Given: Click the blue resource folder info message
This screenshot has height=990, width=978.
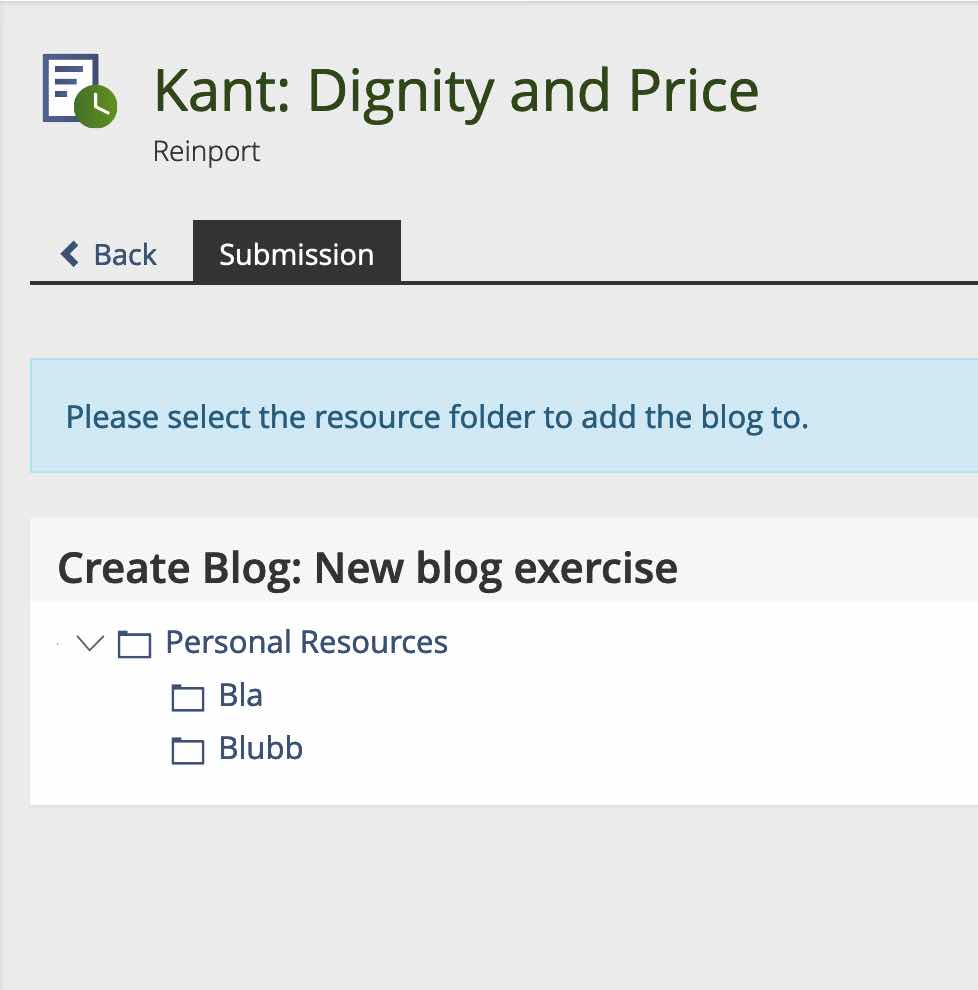Looking at the screenshot, I should tap(436, 416).
